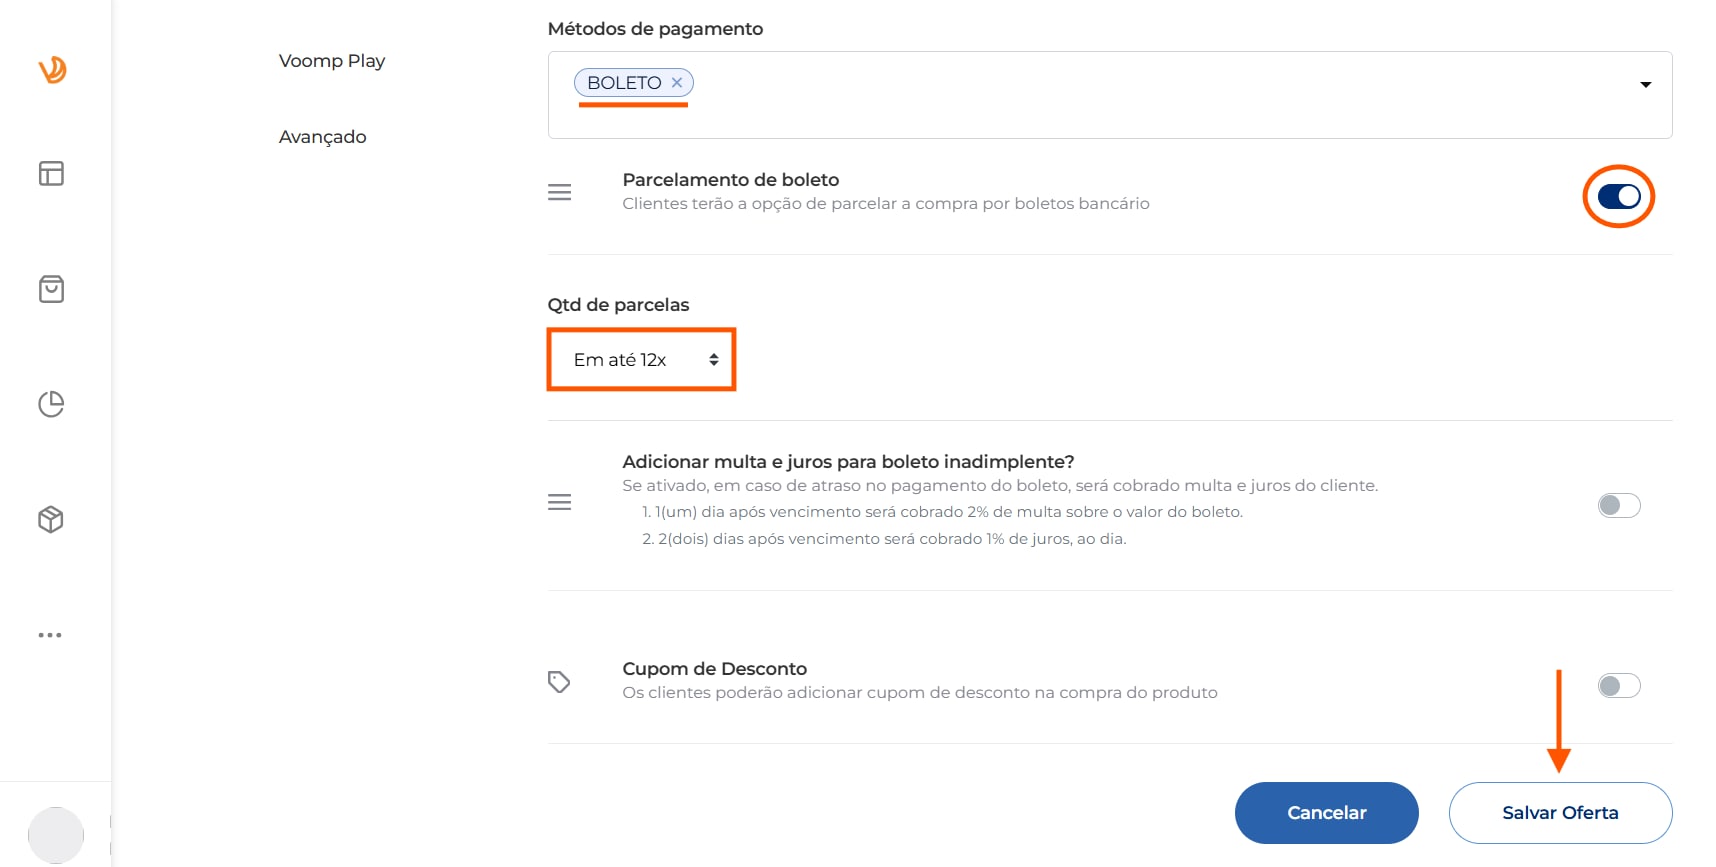Open the box products icon
Image resolution: width=1716 pixels, height=867 pixels.
tap(51, 520)
